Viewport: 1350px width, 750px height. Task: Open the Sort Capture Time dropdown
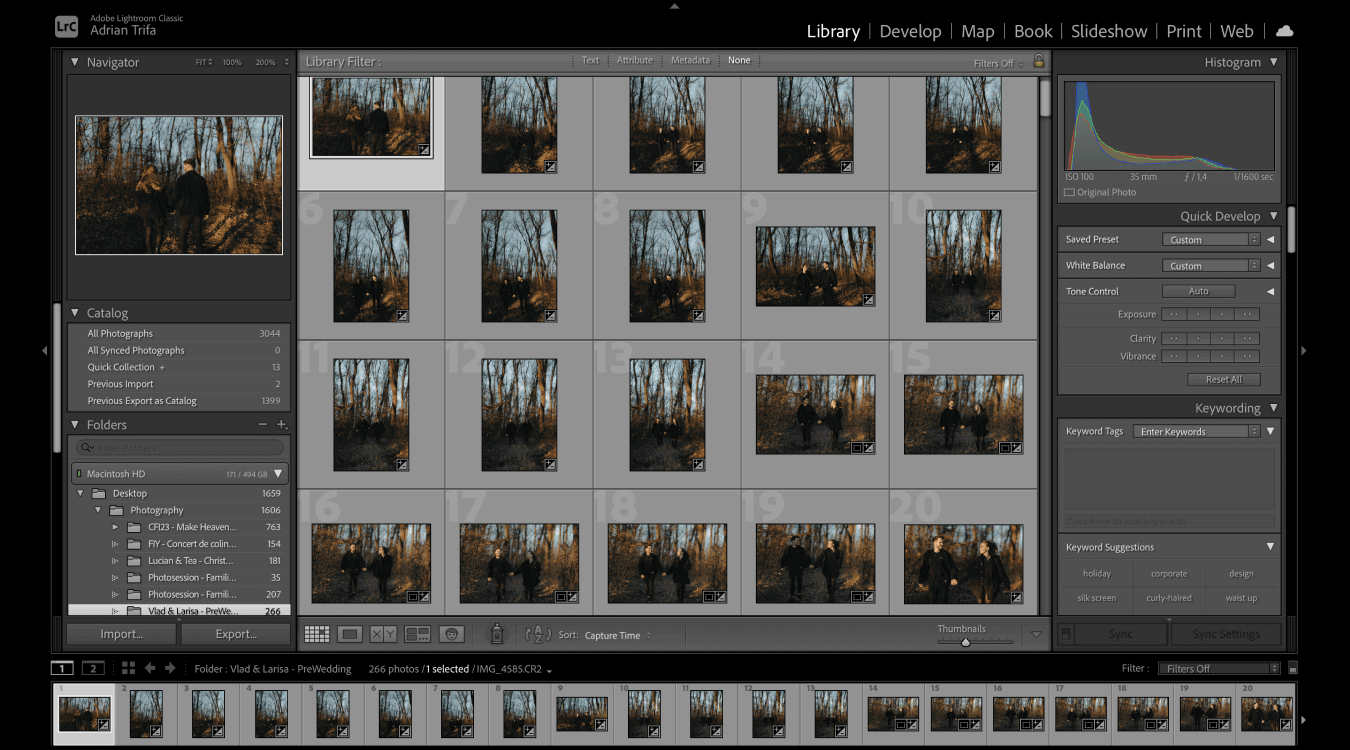[x=617, y=635]
